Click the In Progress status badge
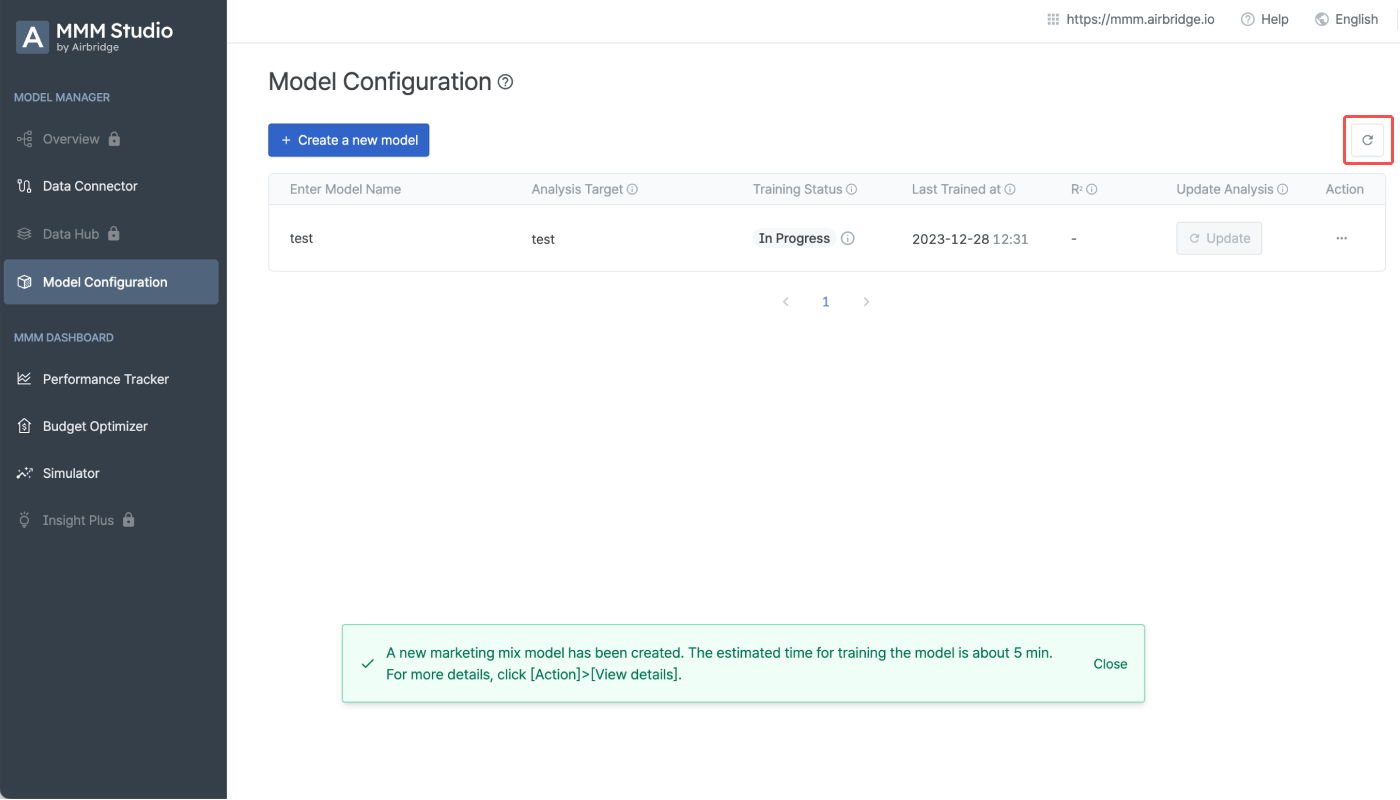Viewport: 1400px width, 800px height. (795, 238)
